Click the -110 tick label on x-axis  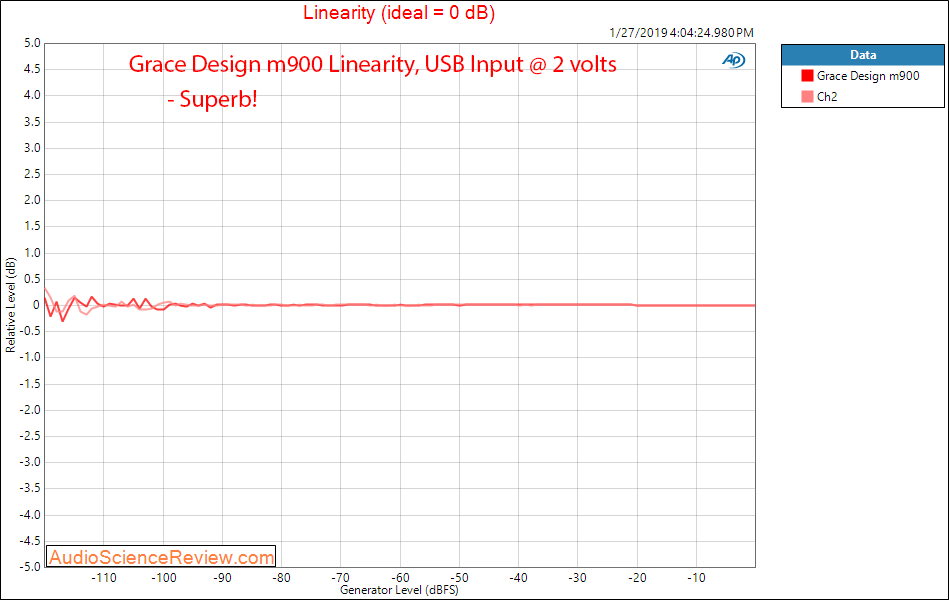tap(104, 578)
